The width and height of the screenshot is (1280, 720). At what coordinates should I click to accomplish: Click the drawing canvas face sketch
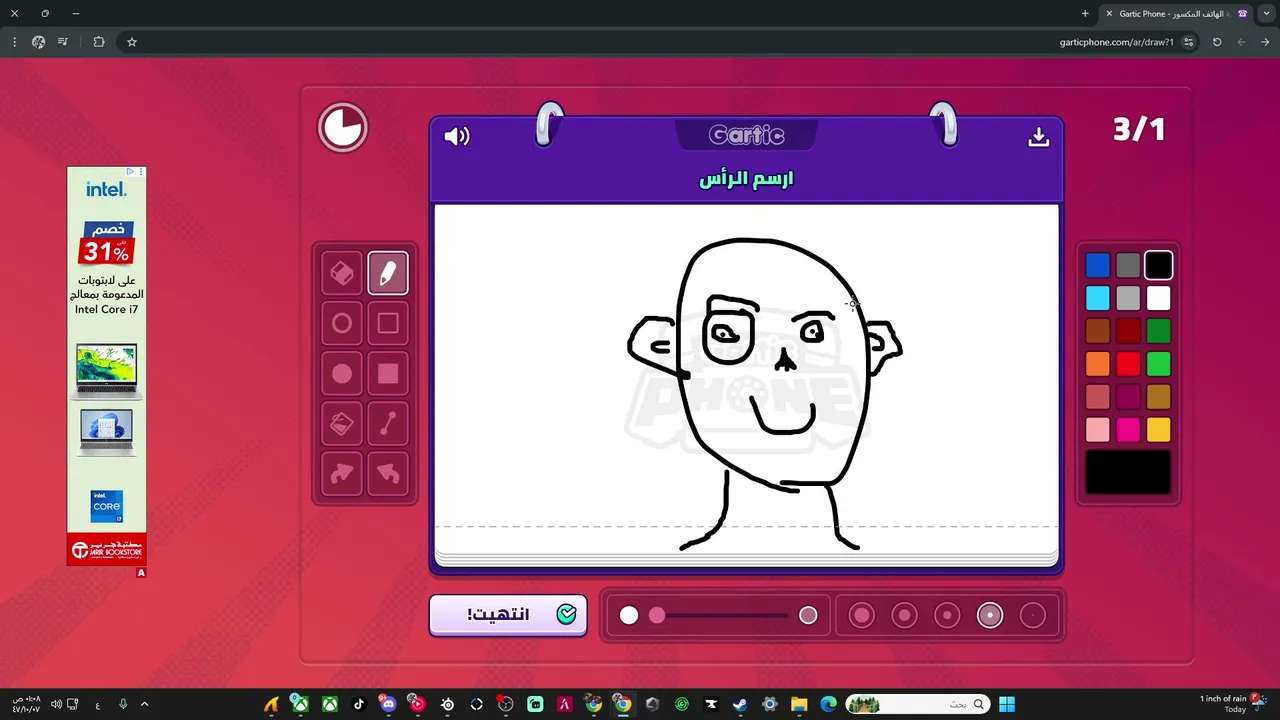[x=766, y=393]
